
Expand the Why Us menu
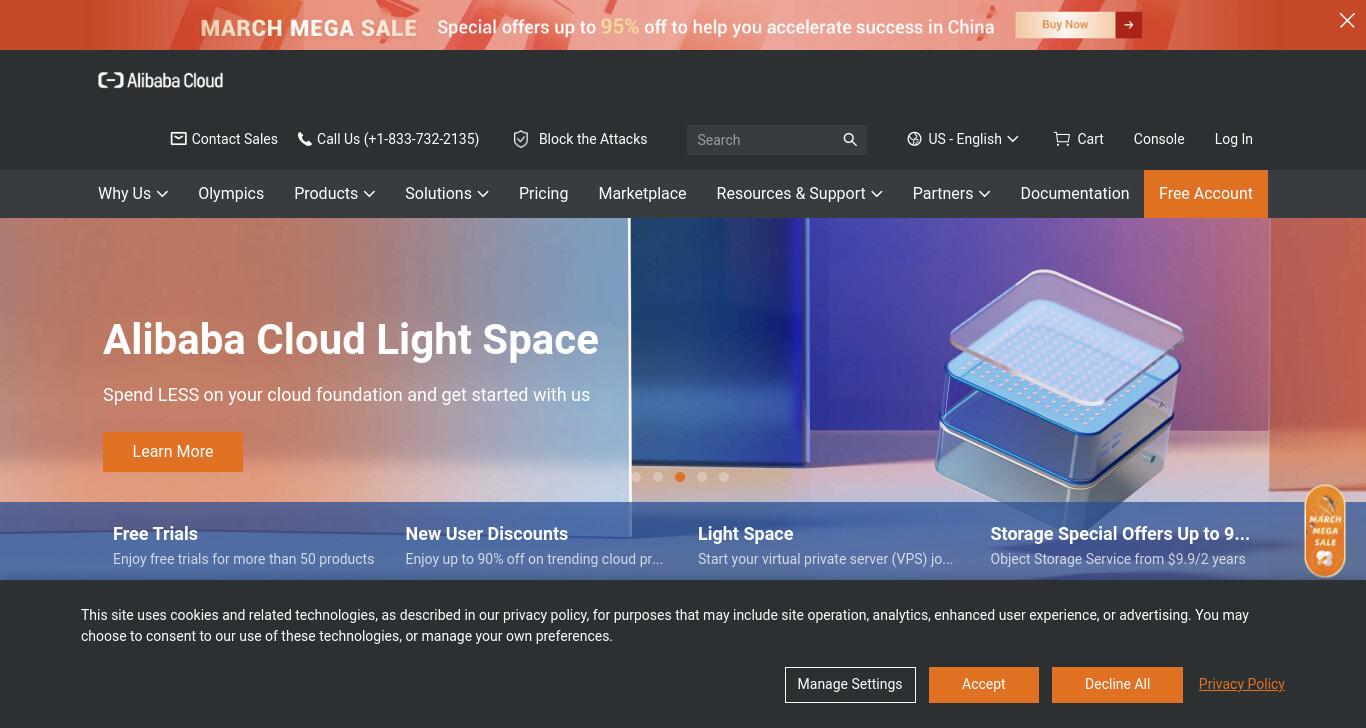tap(133, 193)
